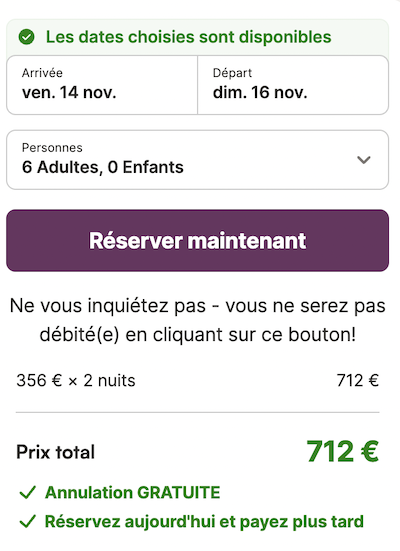Select the ven. 14 nov. arrival date
The height and width of the screenshot is (551, 400).
tap(69, 92)
